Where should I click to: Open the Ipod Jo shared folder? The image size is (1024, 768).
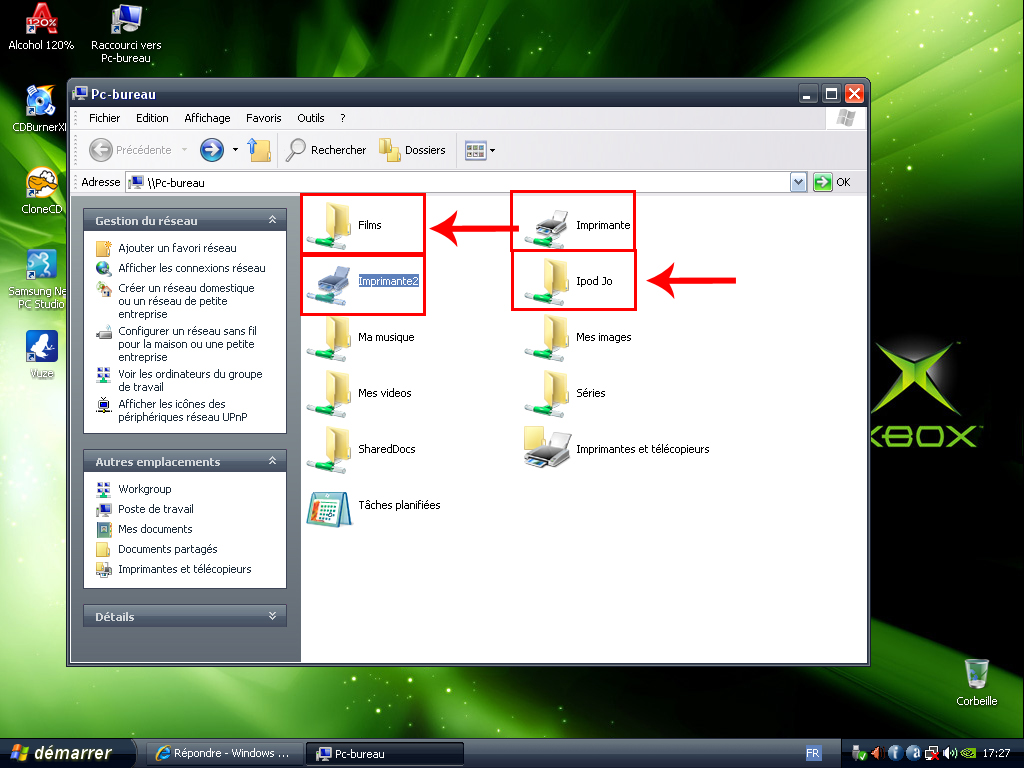tap(569, 281)
